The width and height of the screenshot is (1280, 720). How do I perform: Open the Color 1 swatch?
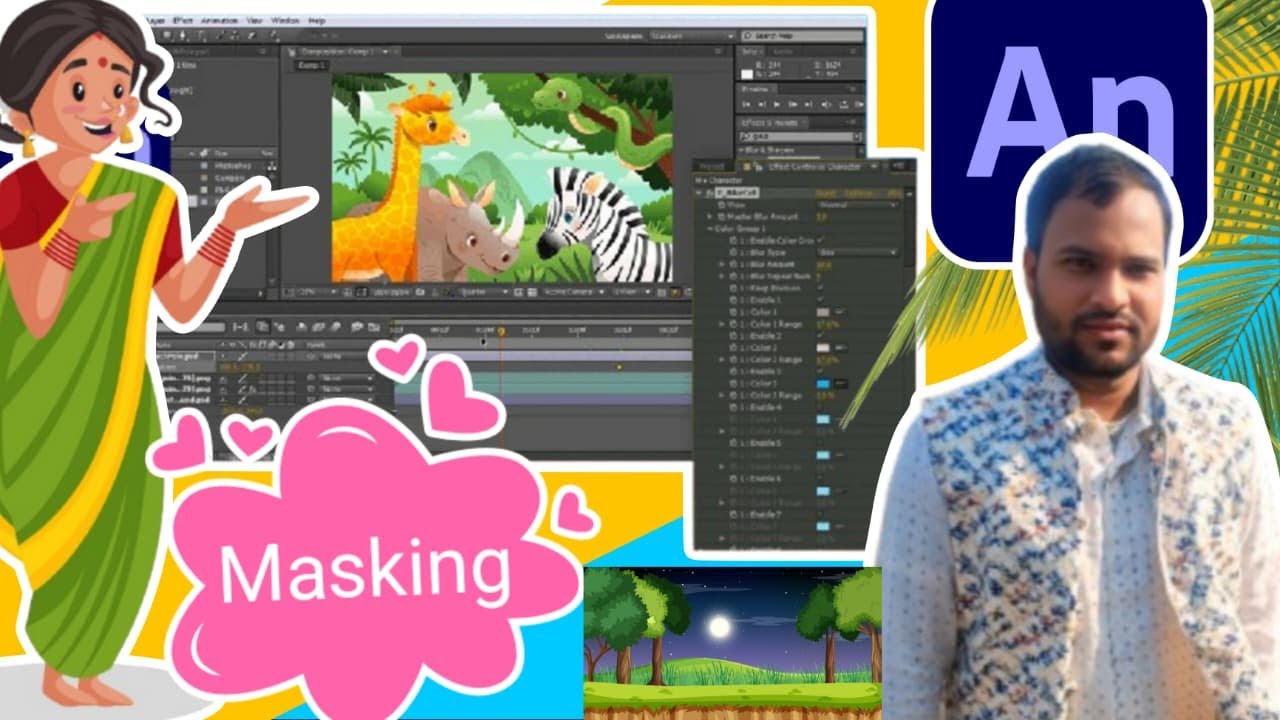click(x=822, y=311)
